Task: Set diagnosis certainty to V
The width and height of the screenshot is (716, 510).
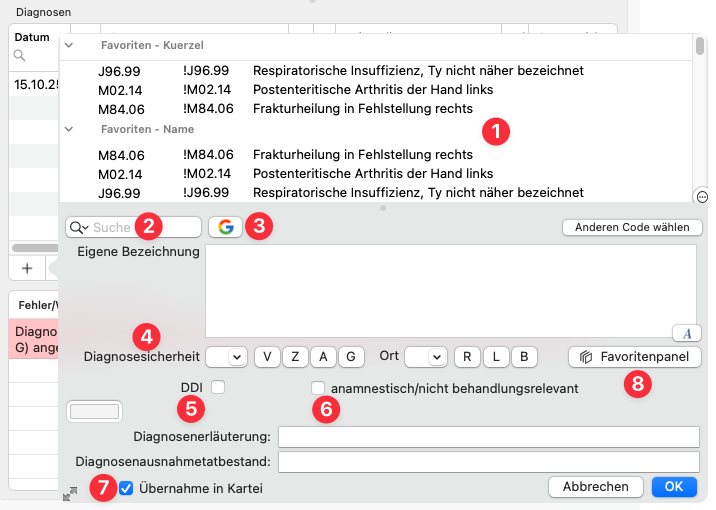Action: (267, 357)
